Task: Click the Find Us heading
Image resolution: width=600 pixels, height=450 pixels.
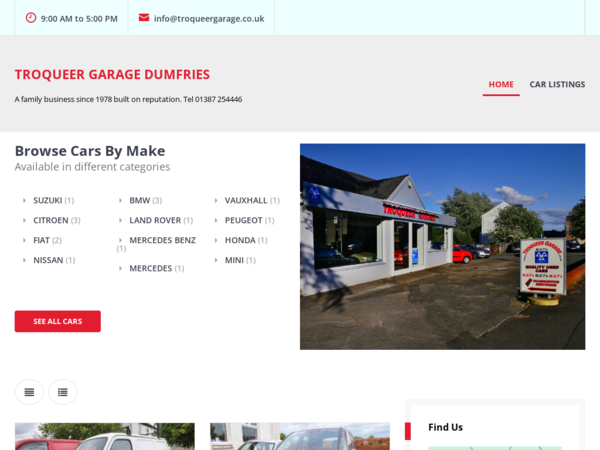Action: (445, 427)
